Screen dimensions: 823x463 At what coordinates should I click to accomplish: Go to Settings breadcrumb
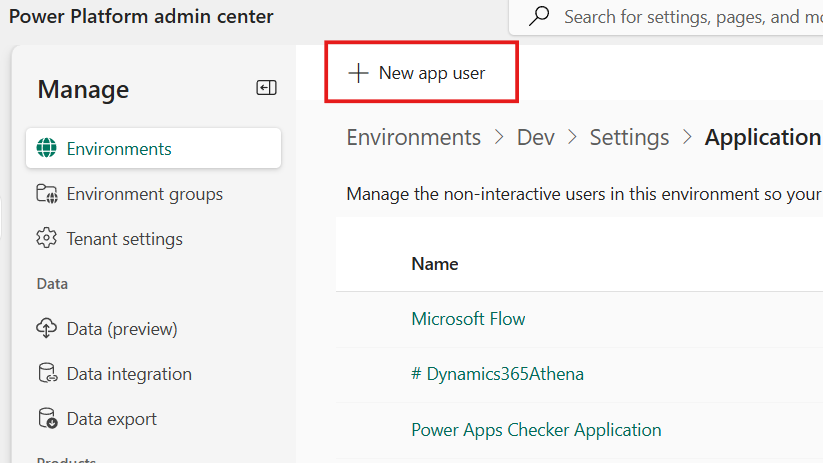click(629, 138)
